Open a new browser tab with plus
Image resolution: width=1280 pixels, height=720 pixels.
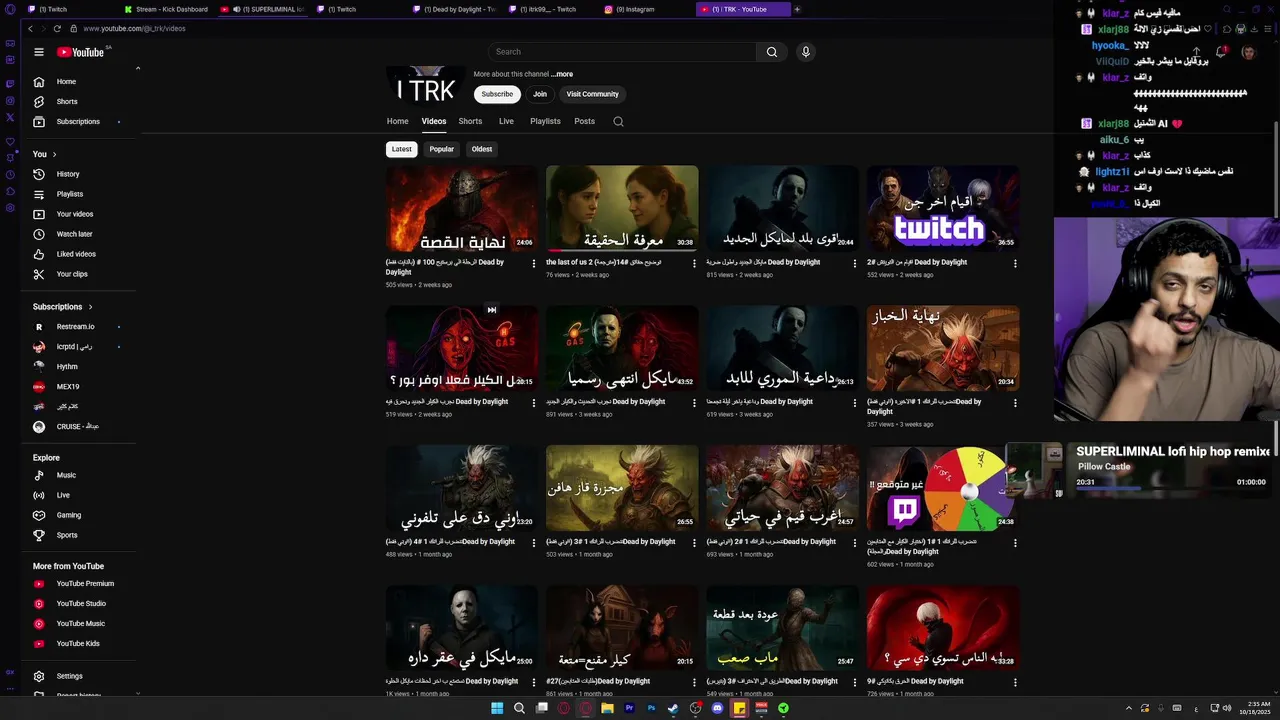[x=797, y=9]
